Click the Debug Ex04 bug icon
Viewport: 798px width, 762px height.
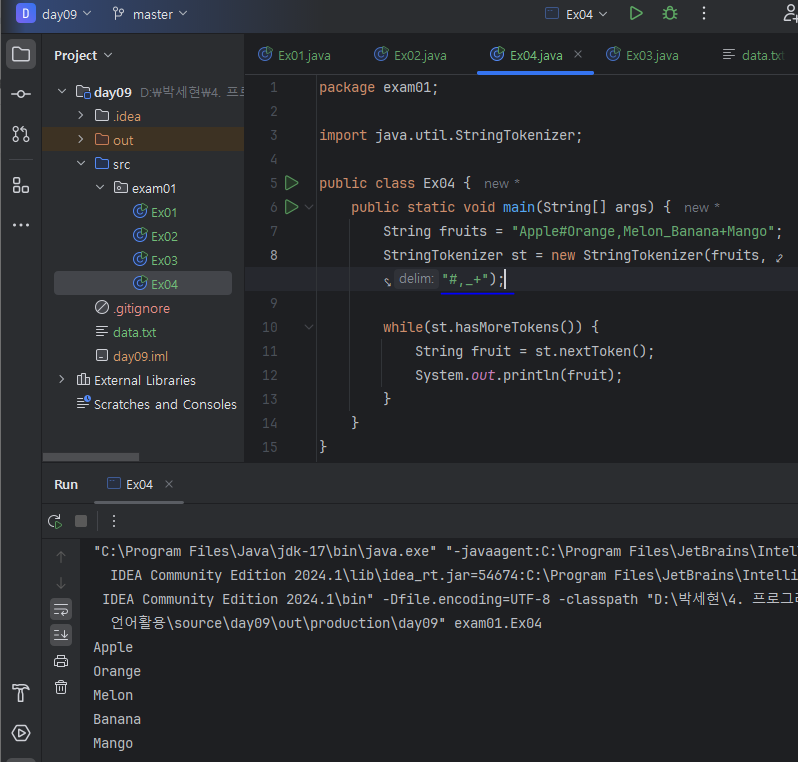pyautogui.click(x=669, y=14)
